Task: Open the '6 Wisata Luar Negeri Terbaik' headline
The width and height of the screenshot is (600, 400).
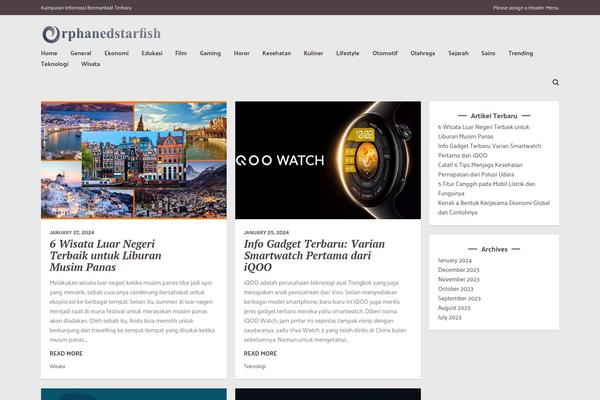Action: (x=106, y=255)
